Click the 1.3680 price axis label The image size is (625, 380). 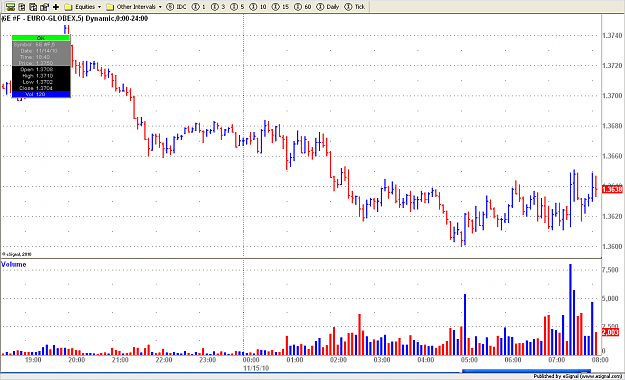point(612,126)
